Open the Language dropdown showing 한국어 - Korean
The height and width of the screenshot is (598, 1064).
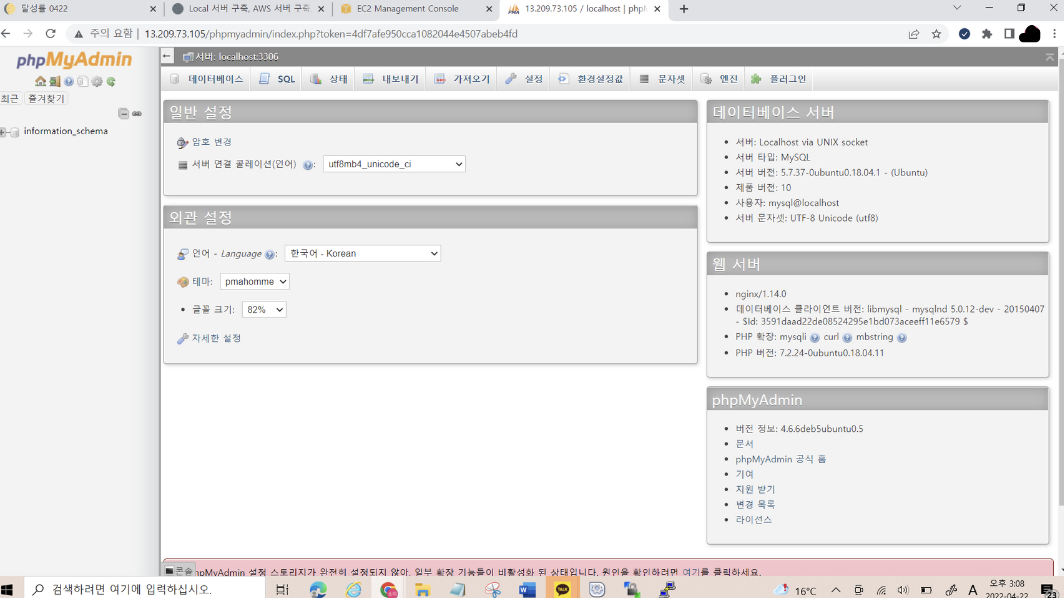tap(362, 253)
